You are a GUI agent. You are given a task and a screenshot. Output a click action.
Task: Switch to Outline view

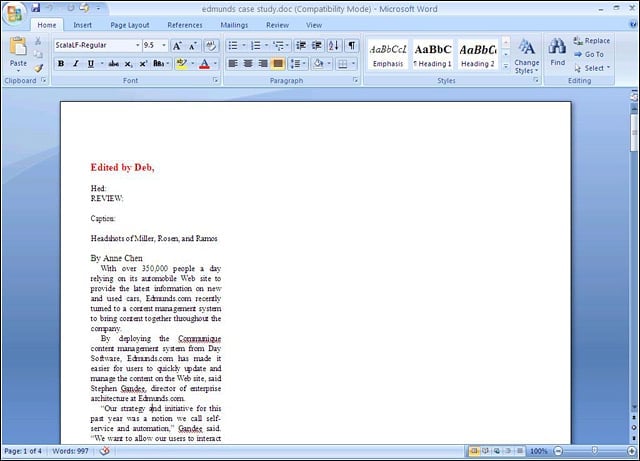click(x=508, y=451)
